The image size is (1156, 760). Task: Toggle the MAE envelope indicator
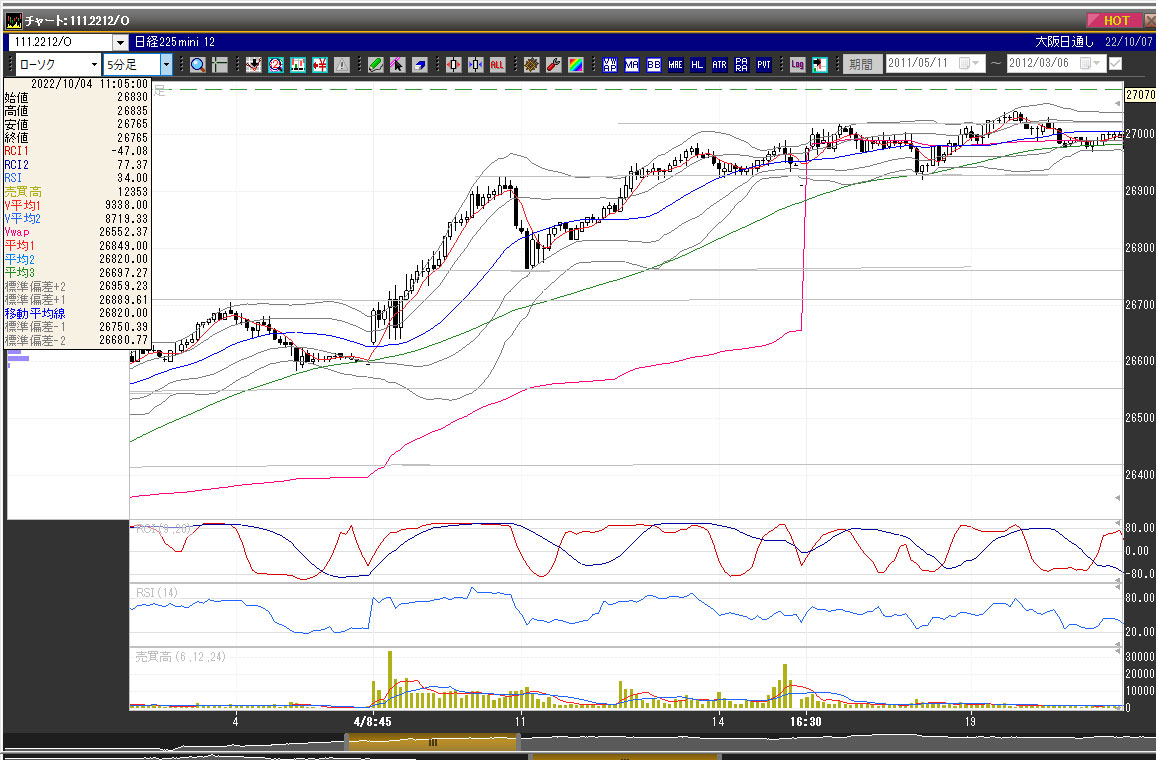(675, 65)
